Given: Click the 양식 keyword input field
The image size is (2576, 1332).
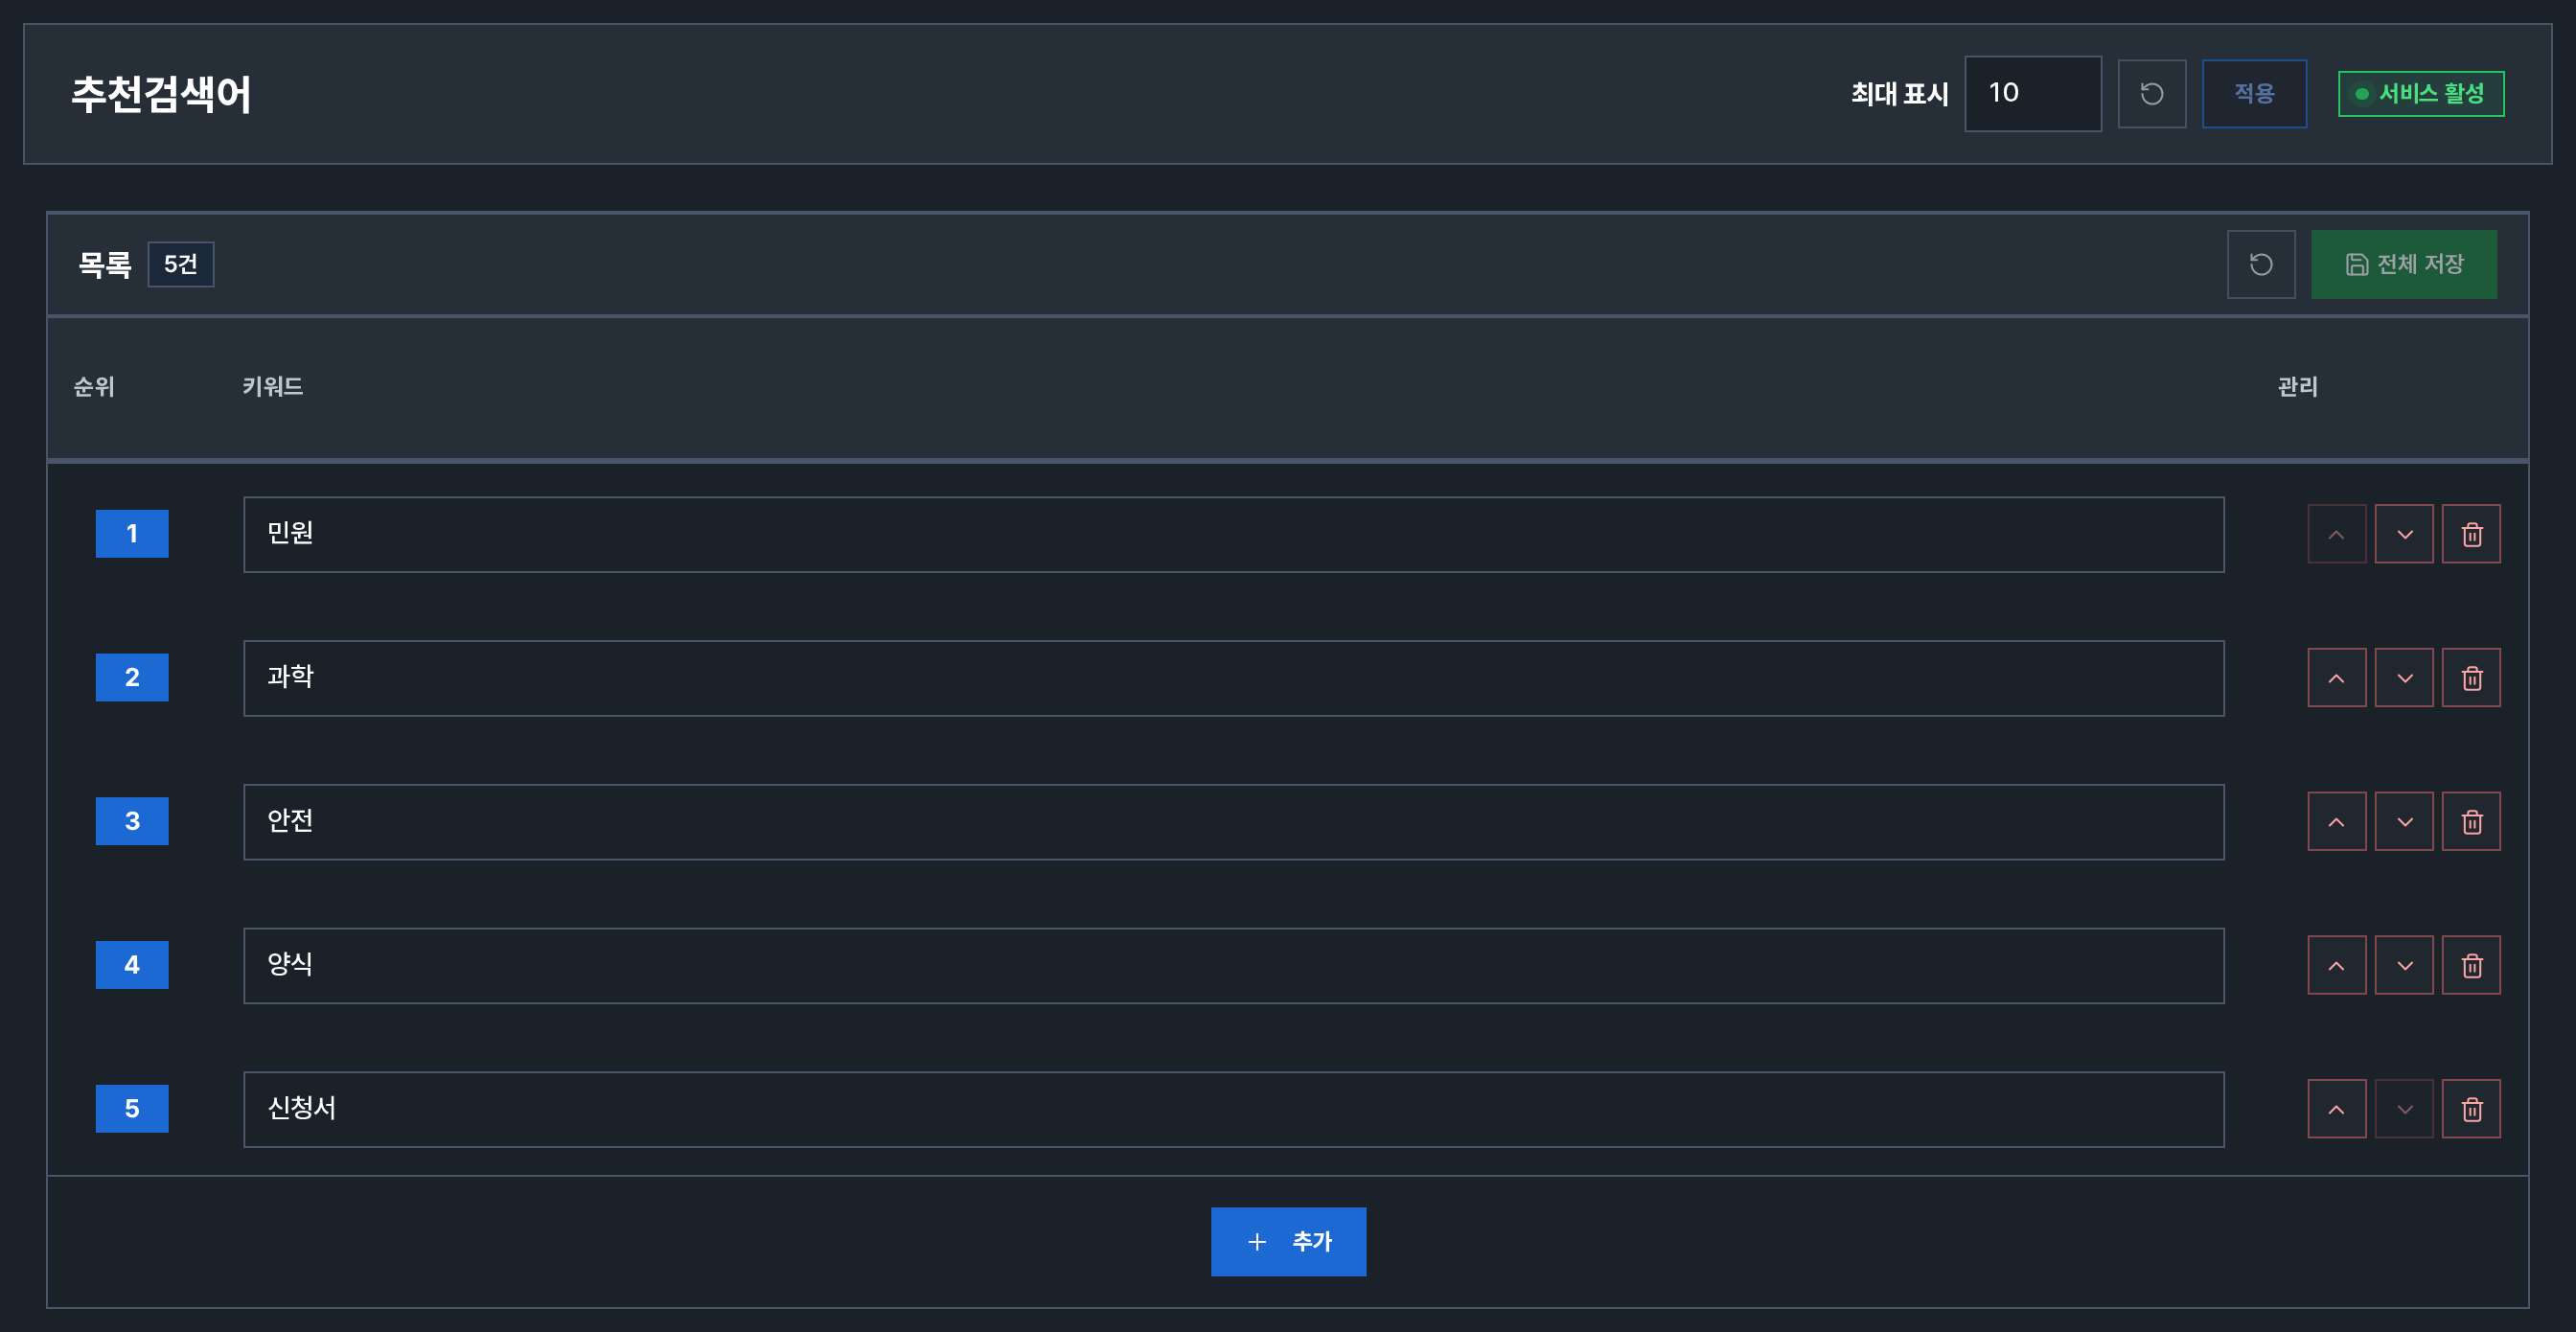Looking at the screenshot, I should [x=1233, y=966].
